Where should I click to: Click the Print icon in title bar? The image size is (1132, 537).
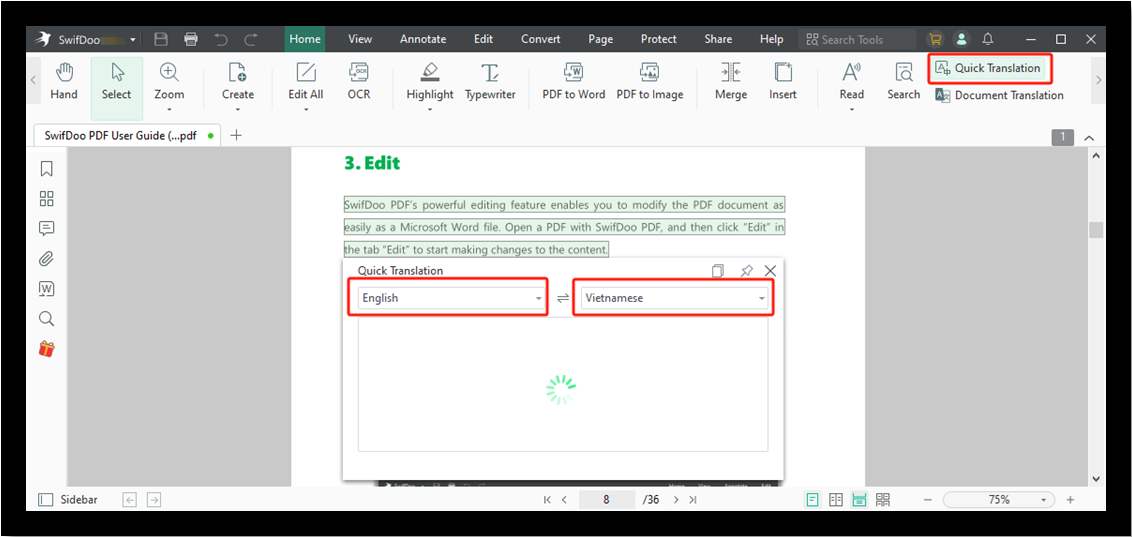tap(191, 39)
